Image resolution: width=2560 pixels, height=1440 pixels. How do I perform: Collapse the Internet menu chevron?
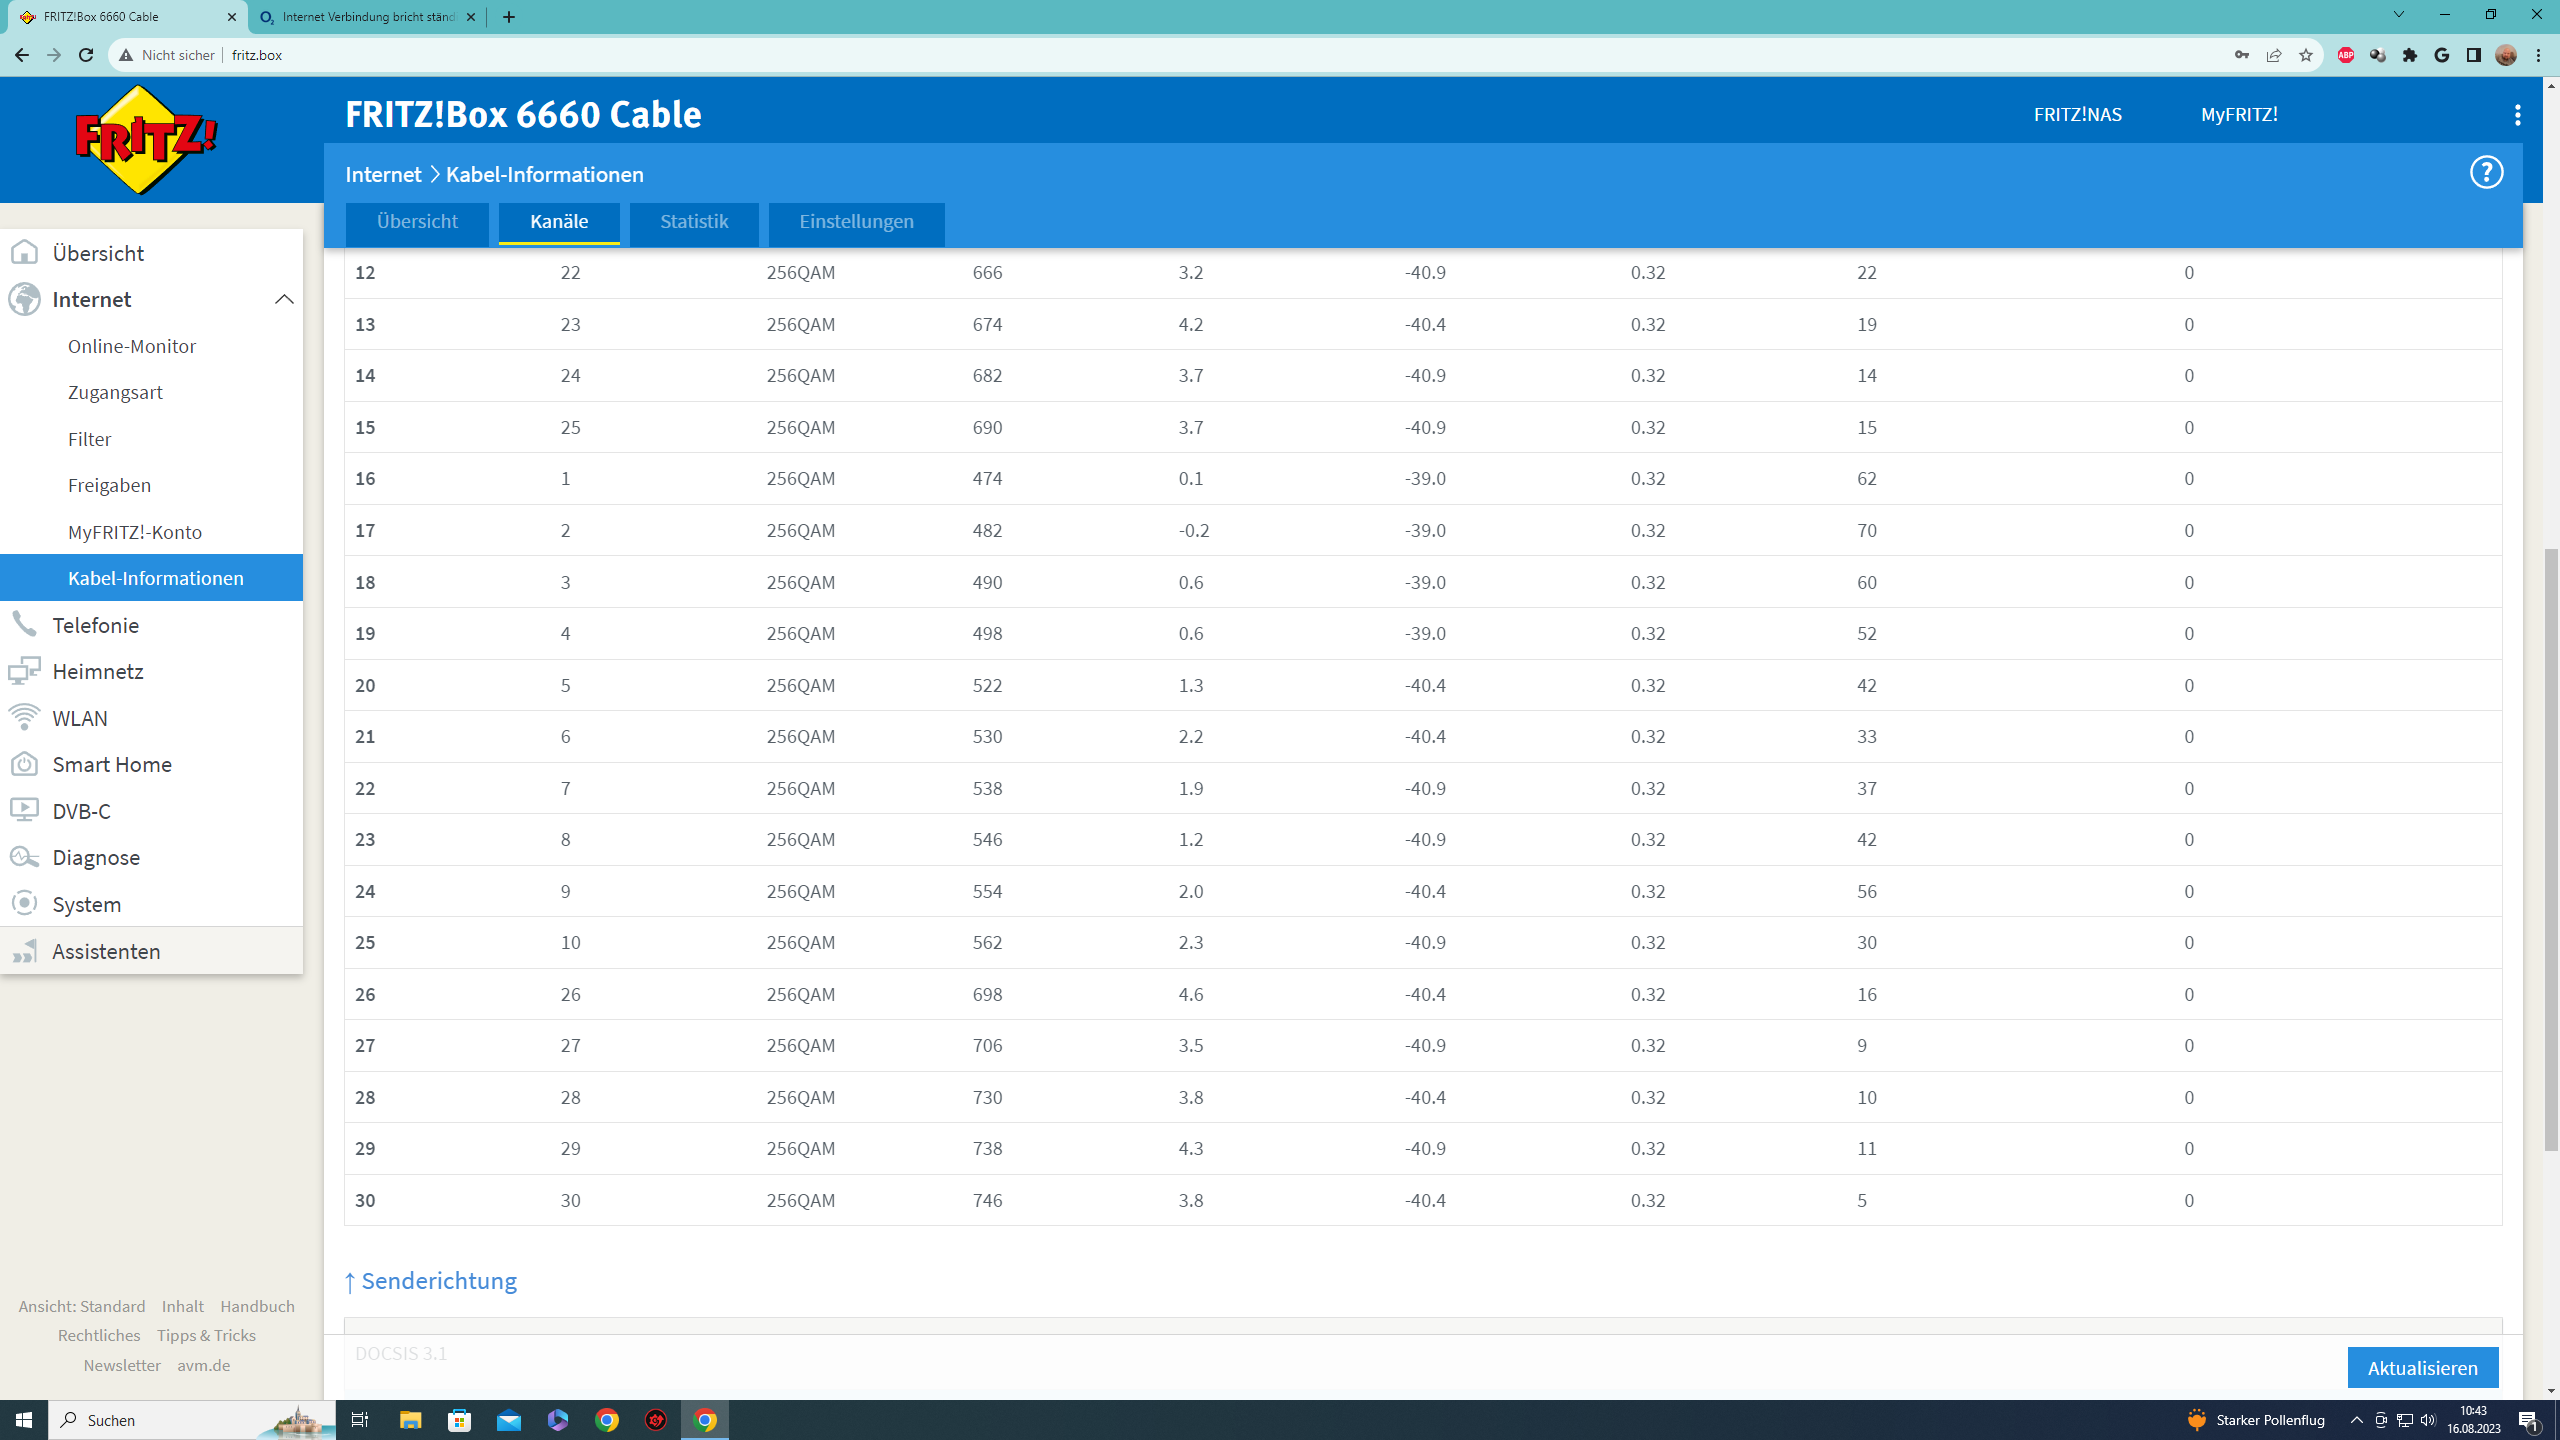coord(284,299)
